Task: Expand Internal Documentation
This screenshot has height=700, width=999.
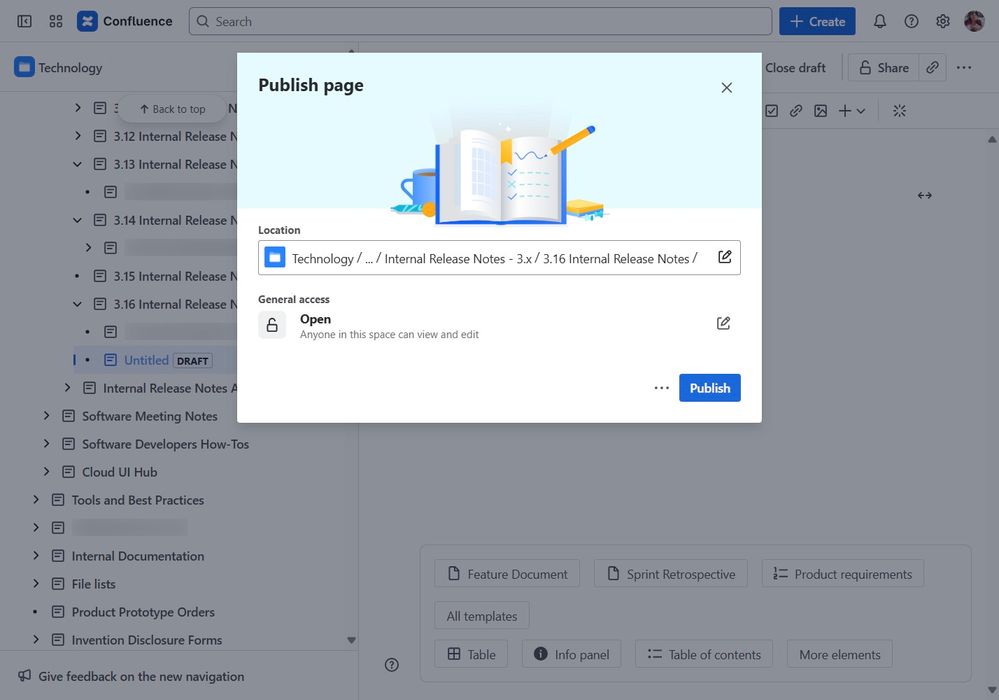Action: pyautogui.click(x=36, y=555)
